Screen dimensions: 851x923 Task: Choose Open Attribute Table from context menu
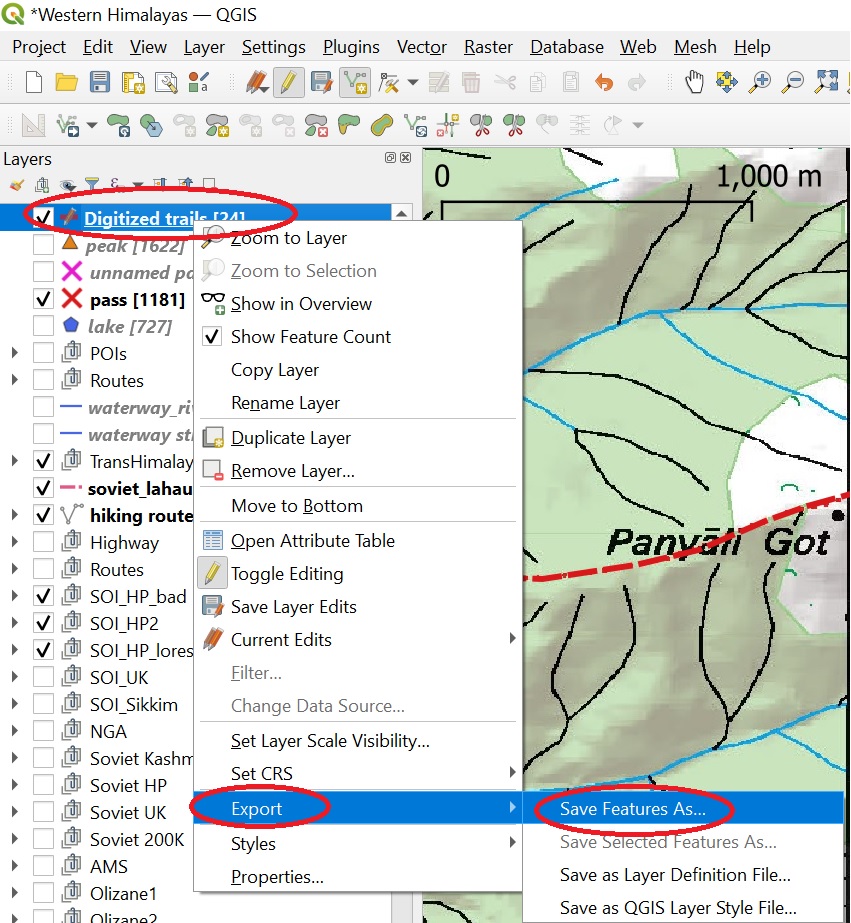358,540
